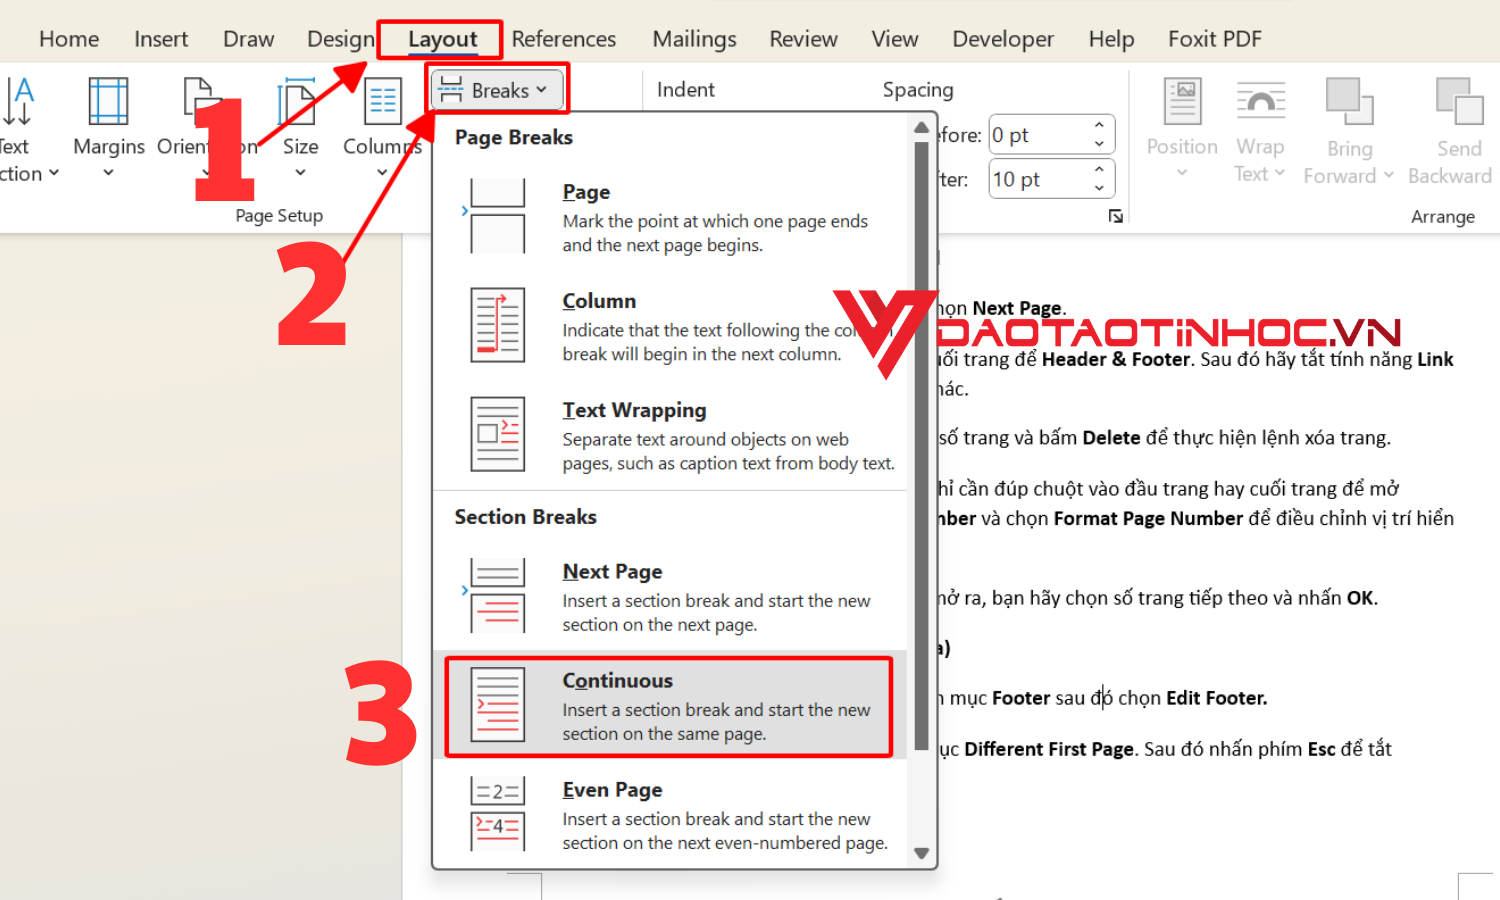Screen dimensions: 1500x900
Task: Open the References tab
Action: click(x=564, y=39)
